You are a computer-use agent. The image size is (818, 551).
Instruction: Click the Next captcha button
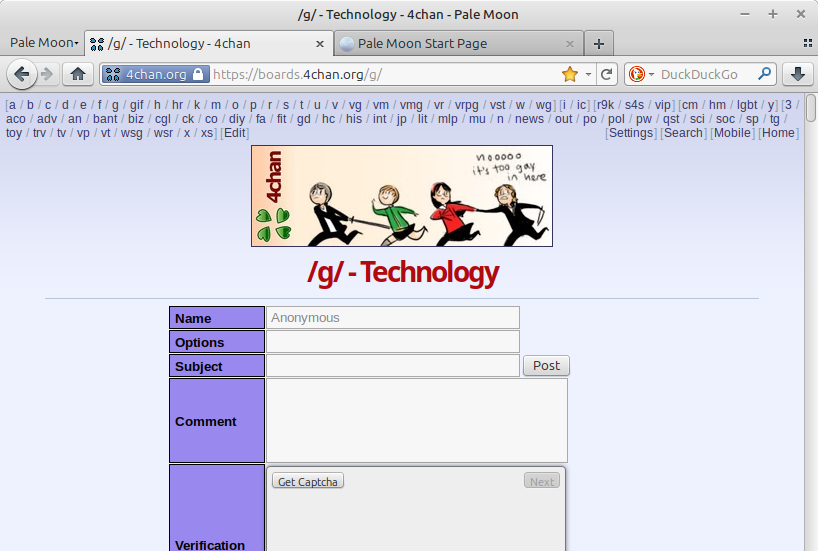[542, 482]
